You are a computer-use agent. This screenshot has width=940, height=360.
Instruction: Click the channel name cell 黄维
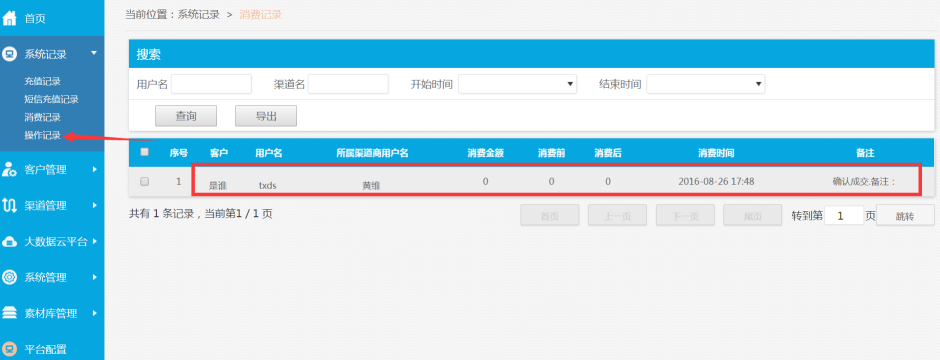tap(371, 186)
